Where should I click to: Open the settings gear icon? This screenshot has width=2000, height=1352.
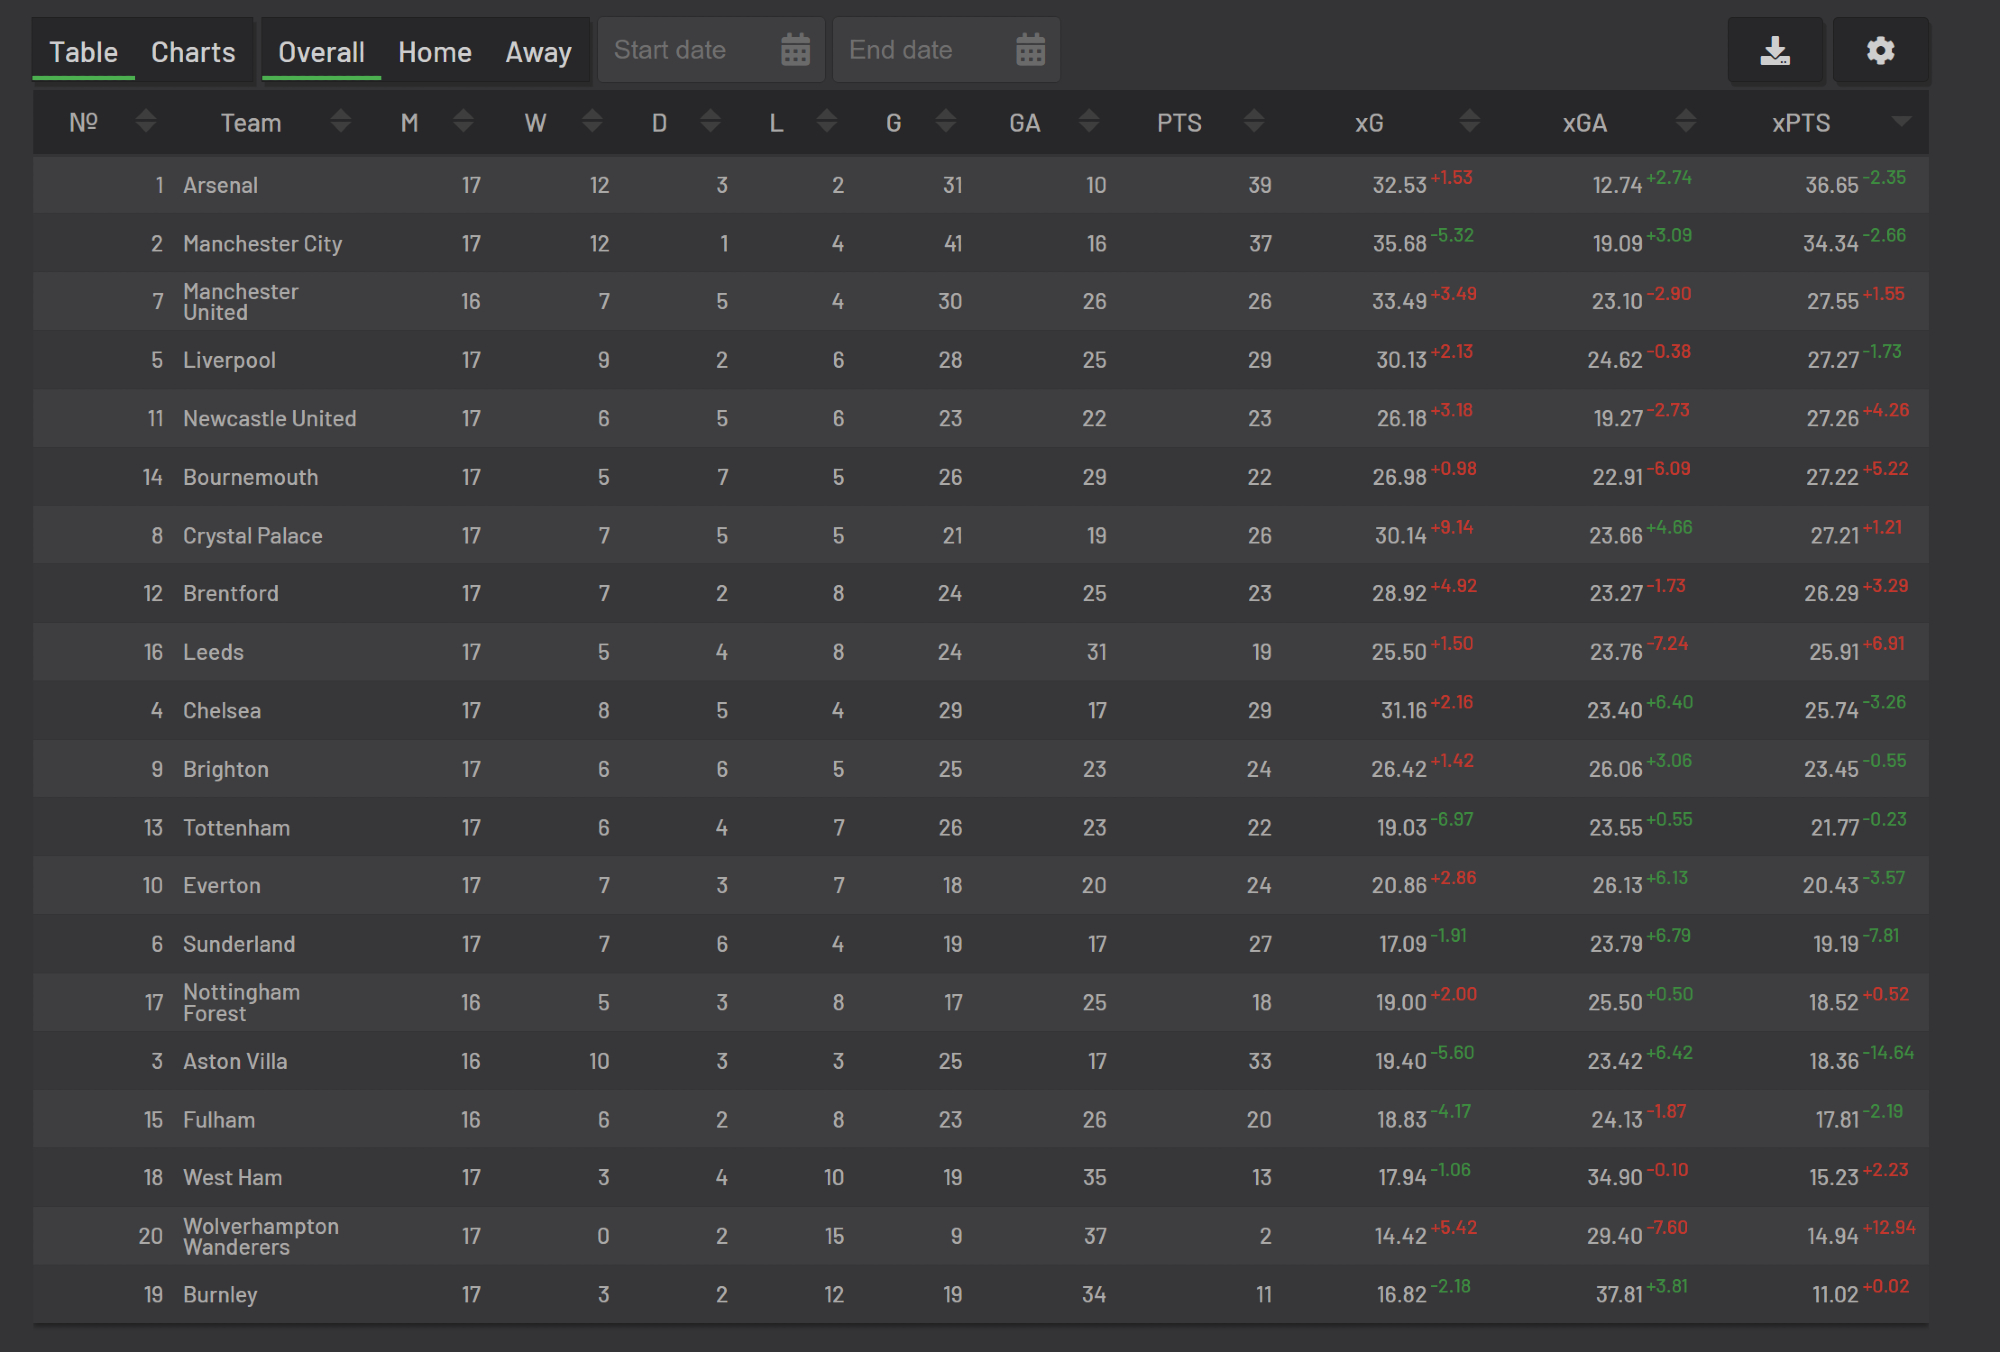(1880, 51)
